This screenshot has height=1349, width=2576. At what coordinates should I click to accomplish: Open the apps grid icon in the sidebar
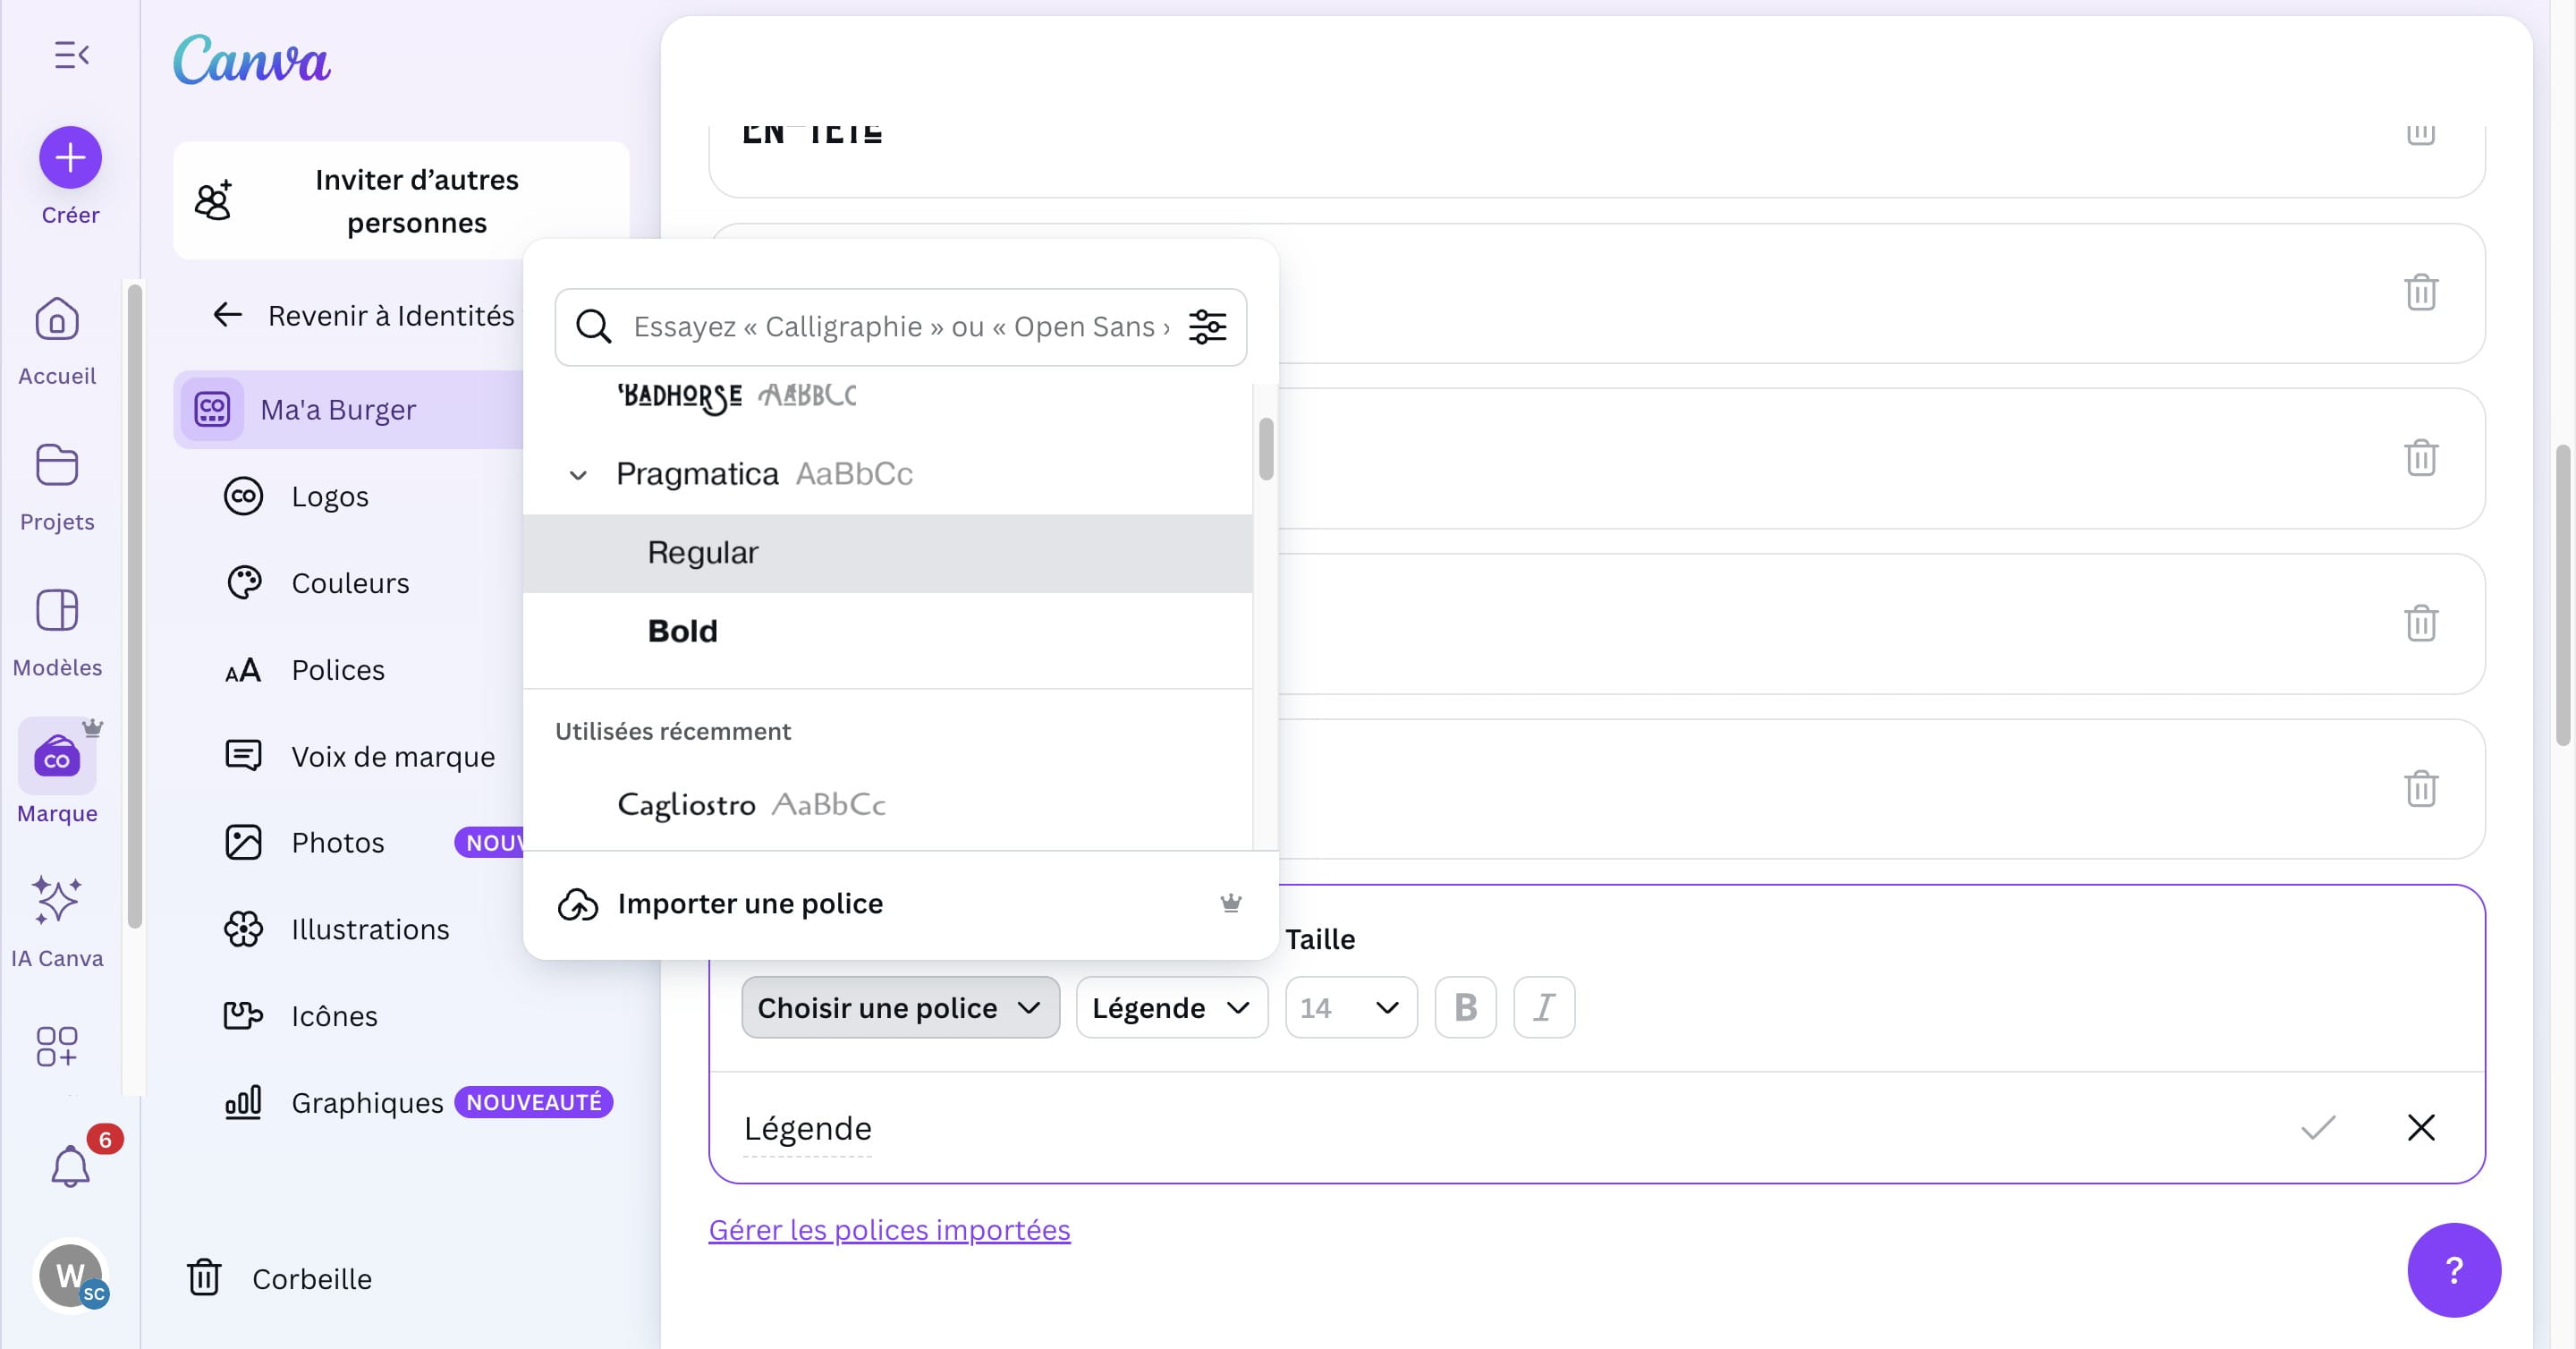tap(57, 1046)
